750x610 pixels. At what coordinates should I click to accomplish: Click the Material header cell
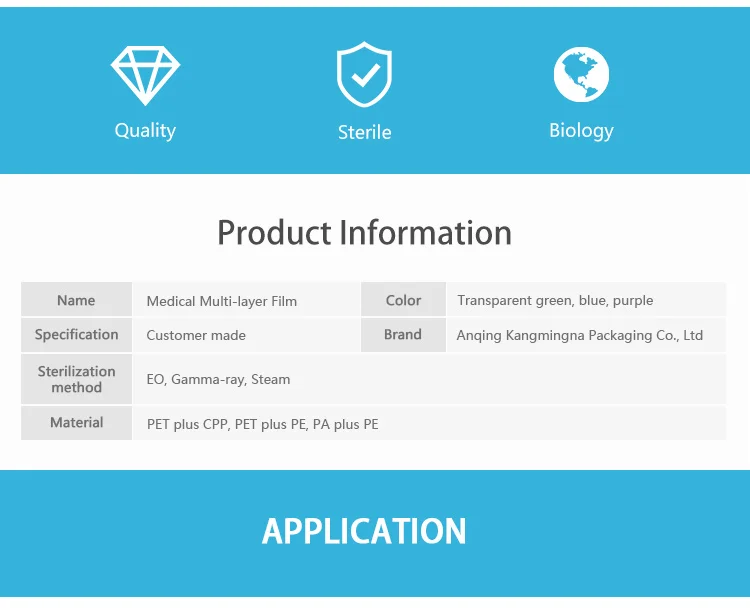[77, 423]
